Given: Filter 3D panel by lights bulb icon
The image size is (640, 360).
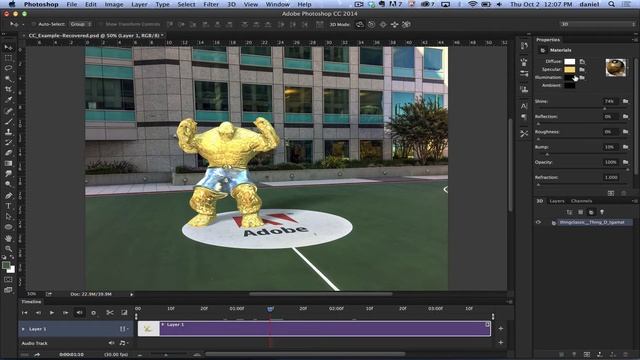Looking at the screenshot, I should (602, 212).
